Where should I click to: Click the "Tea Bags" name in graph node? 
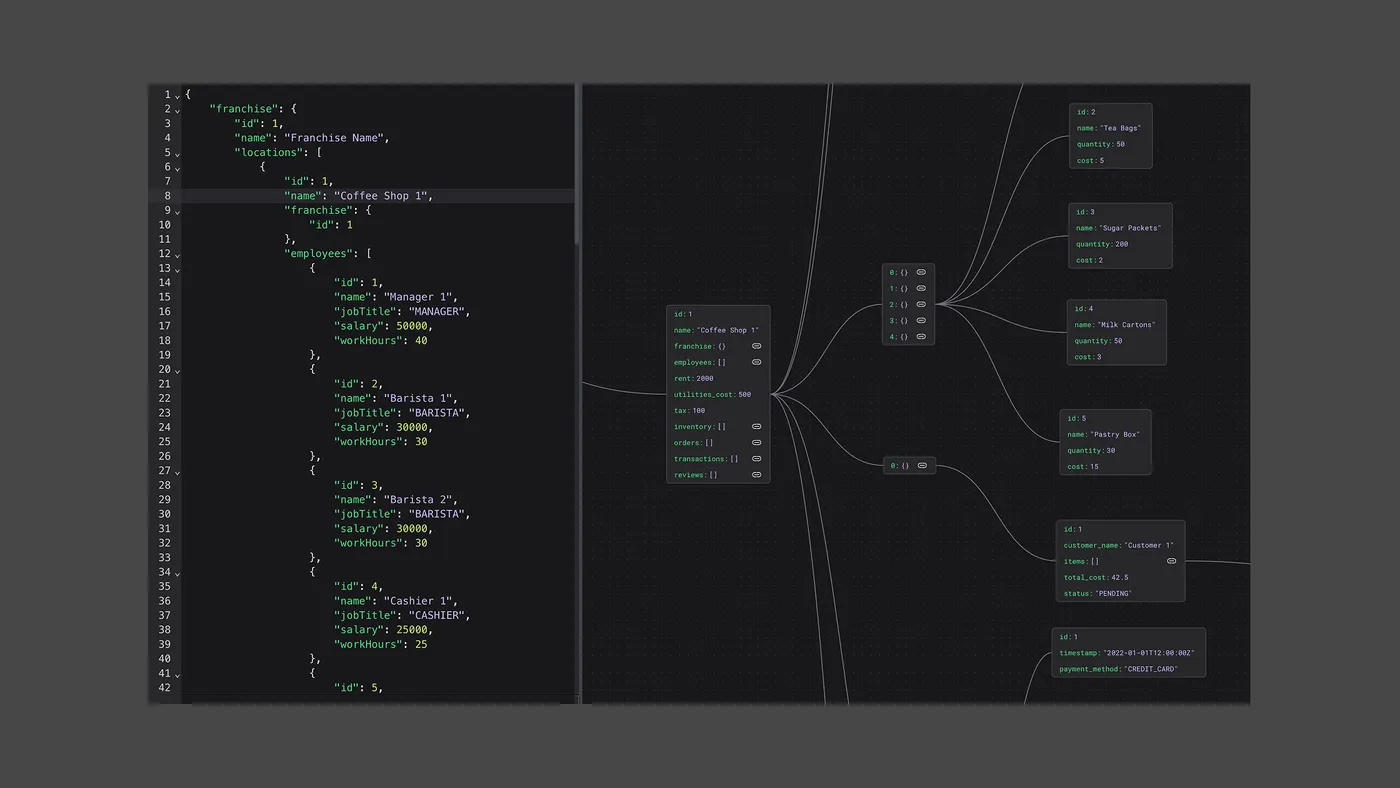[1121, 128]
